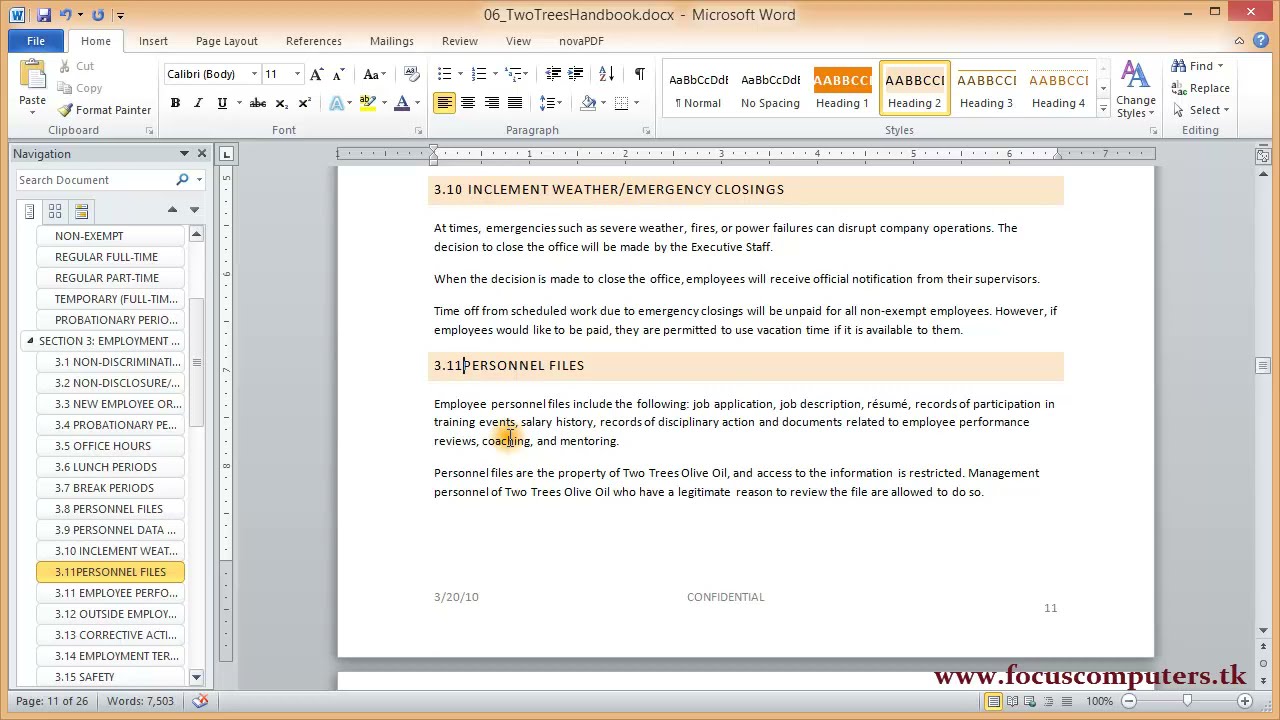Click text highlight color button
The height and width of the screenshot is (720, 1280).
[x=368, y=103]
